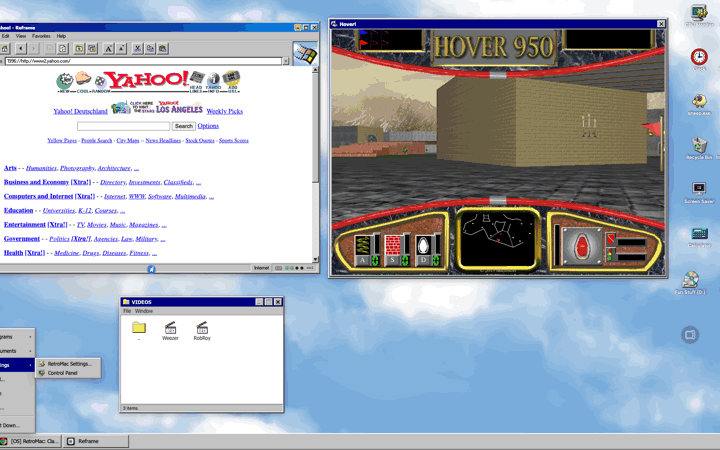Image resolution: width=720 pixels, height=450 pixels.
Task: Open the Favorites menu in Reframe
Action: [x=41, y=36]
